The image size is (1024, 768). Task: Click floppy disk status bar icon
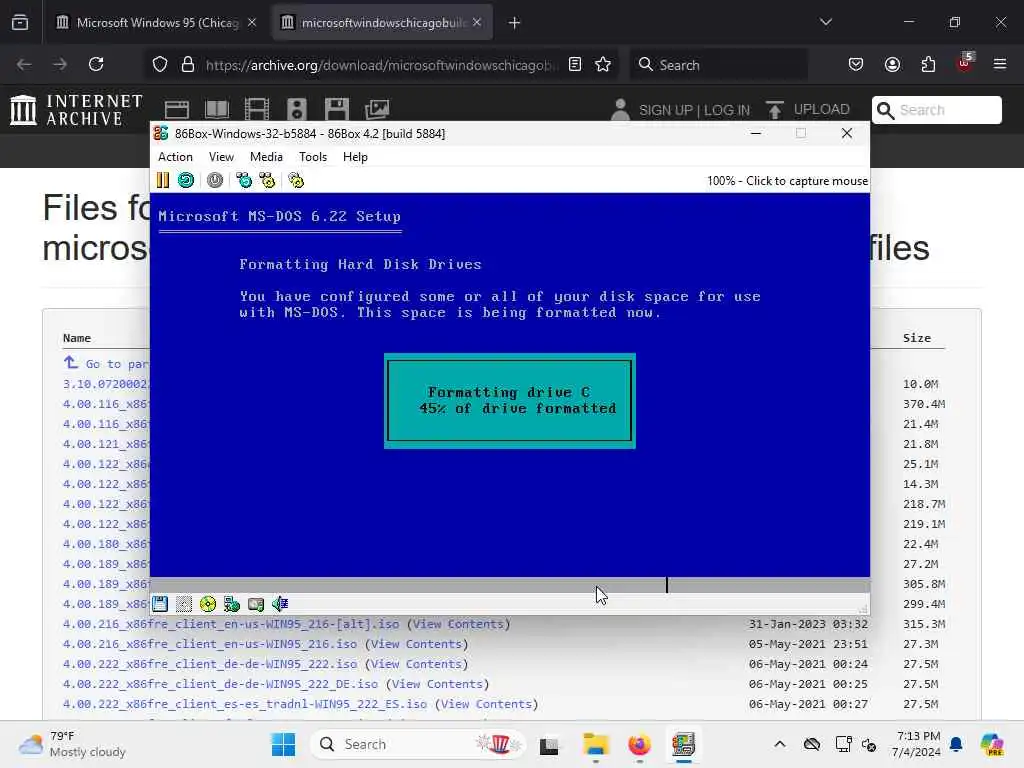pos(160,604)
